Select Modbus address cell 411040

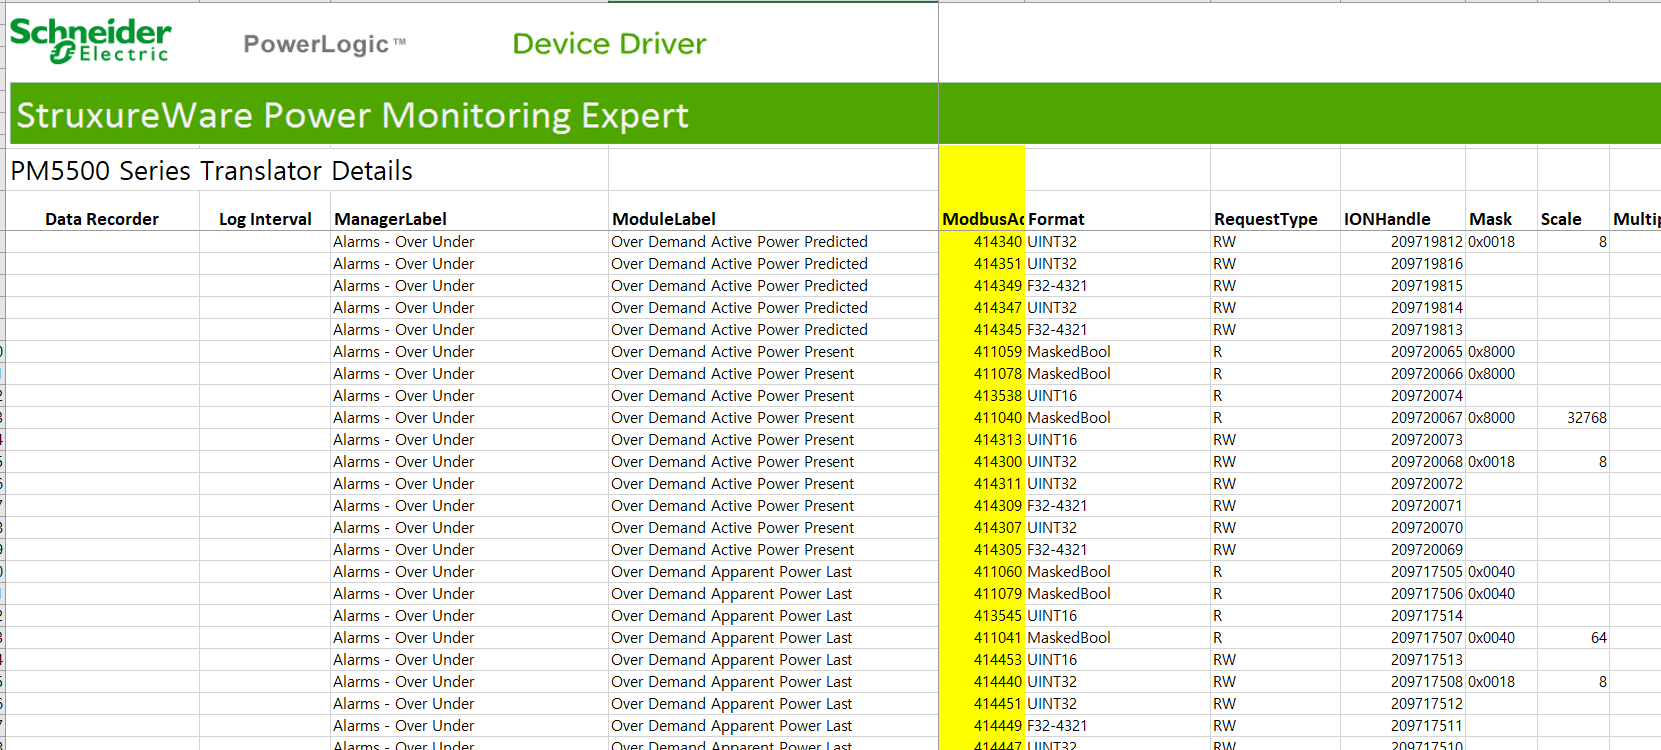coord(982,418)
